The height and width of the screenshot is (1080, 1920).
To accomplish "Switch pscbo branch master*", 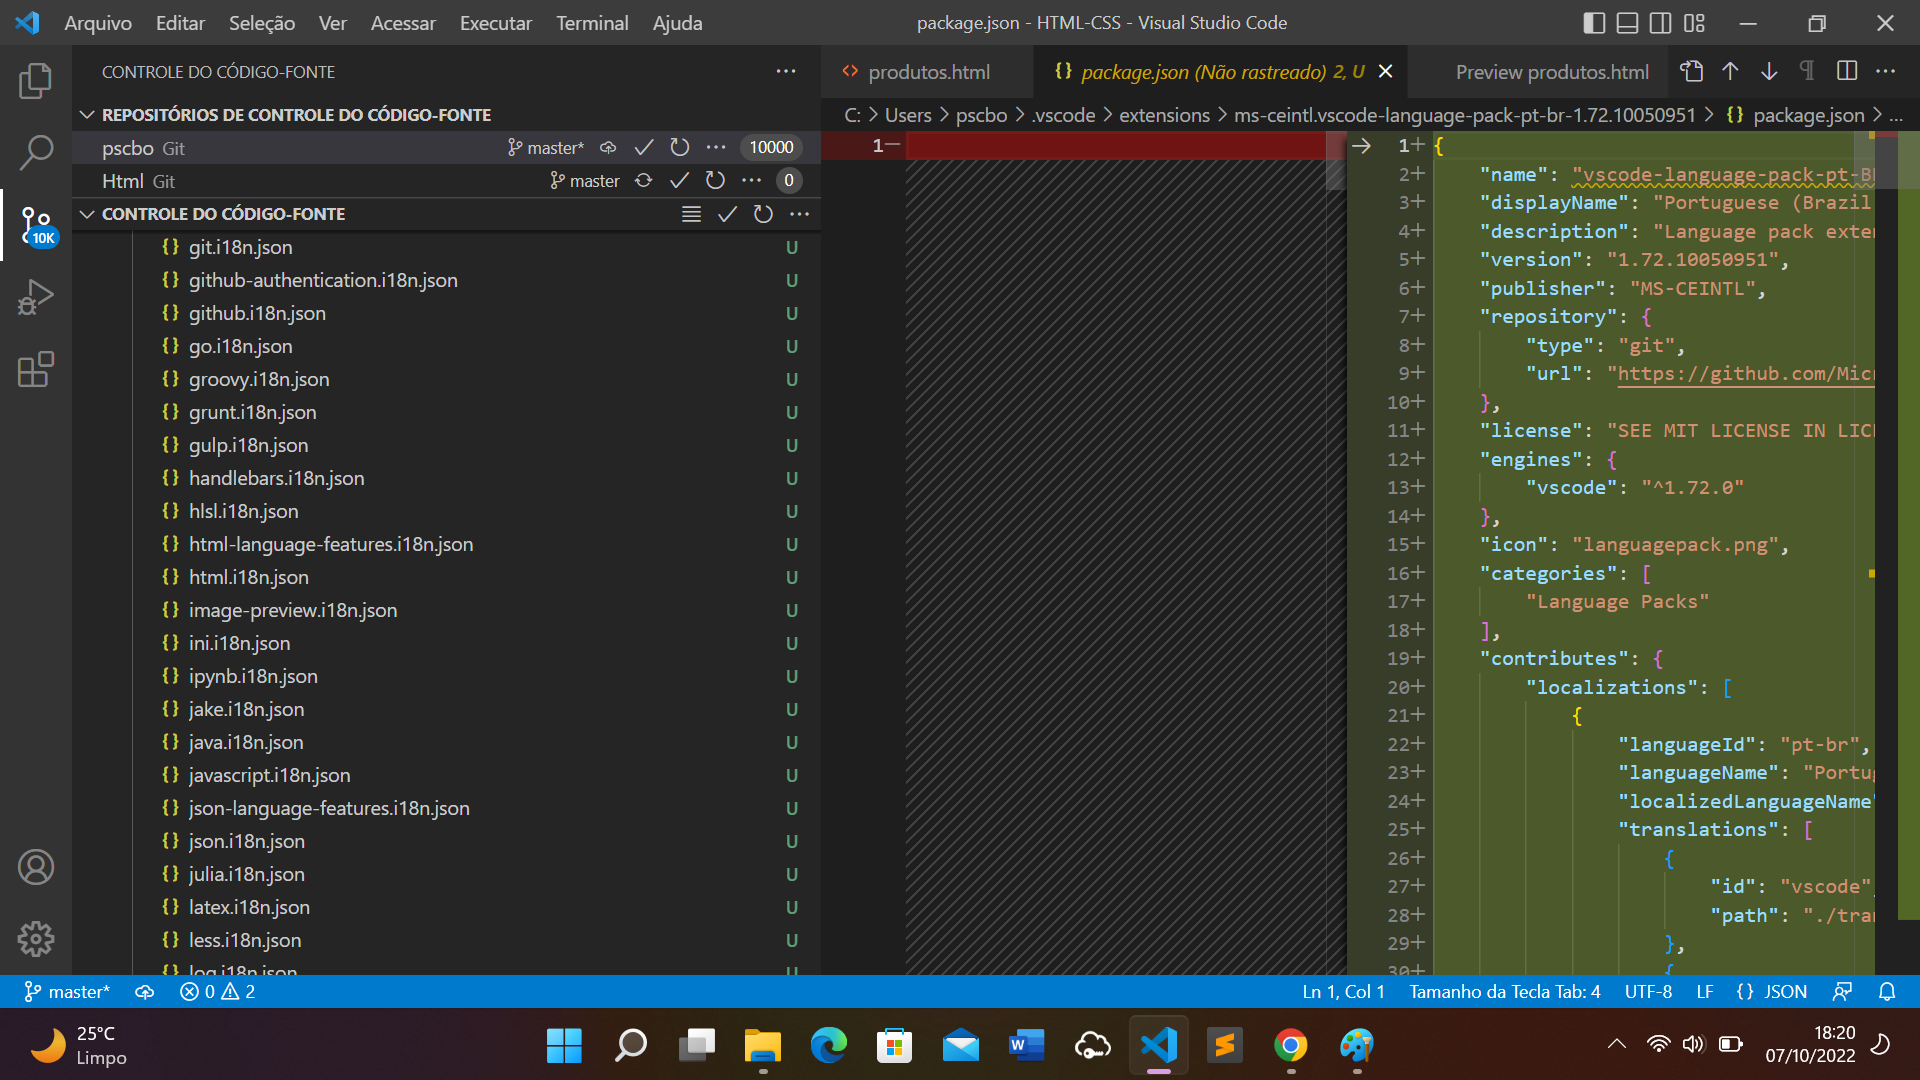I will coord(546,147).
